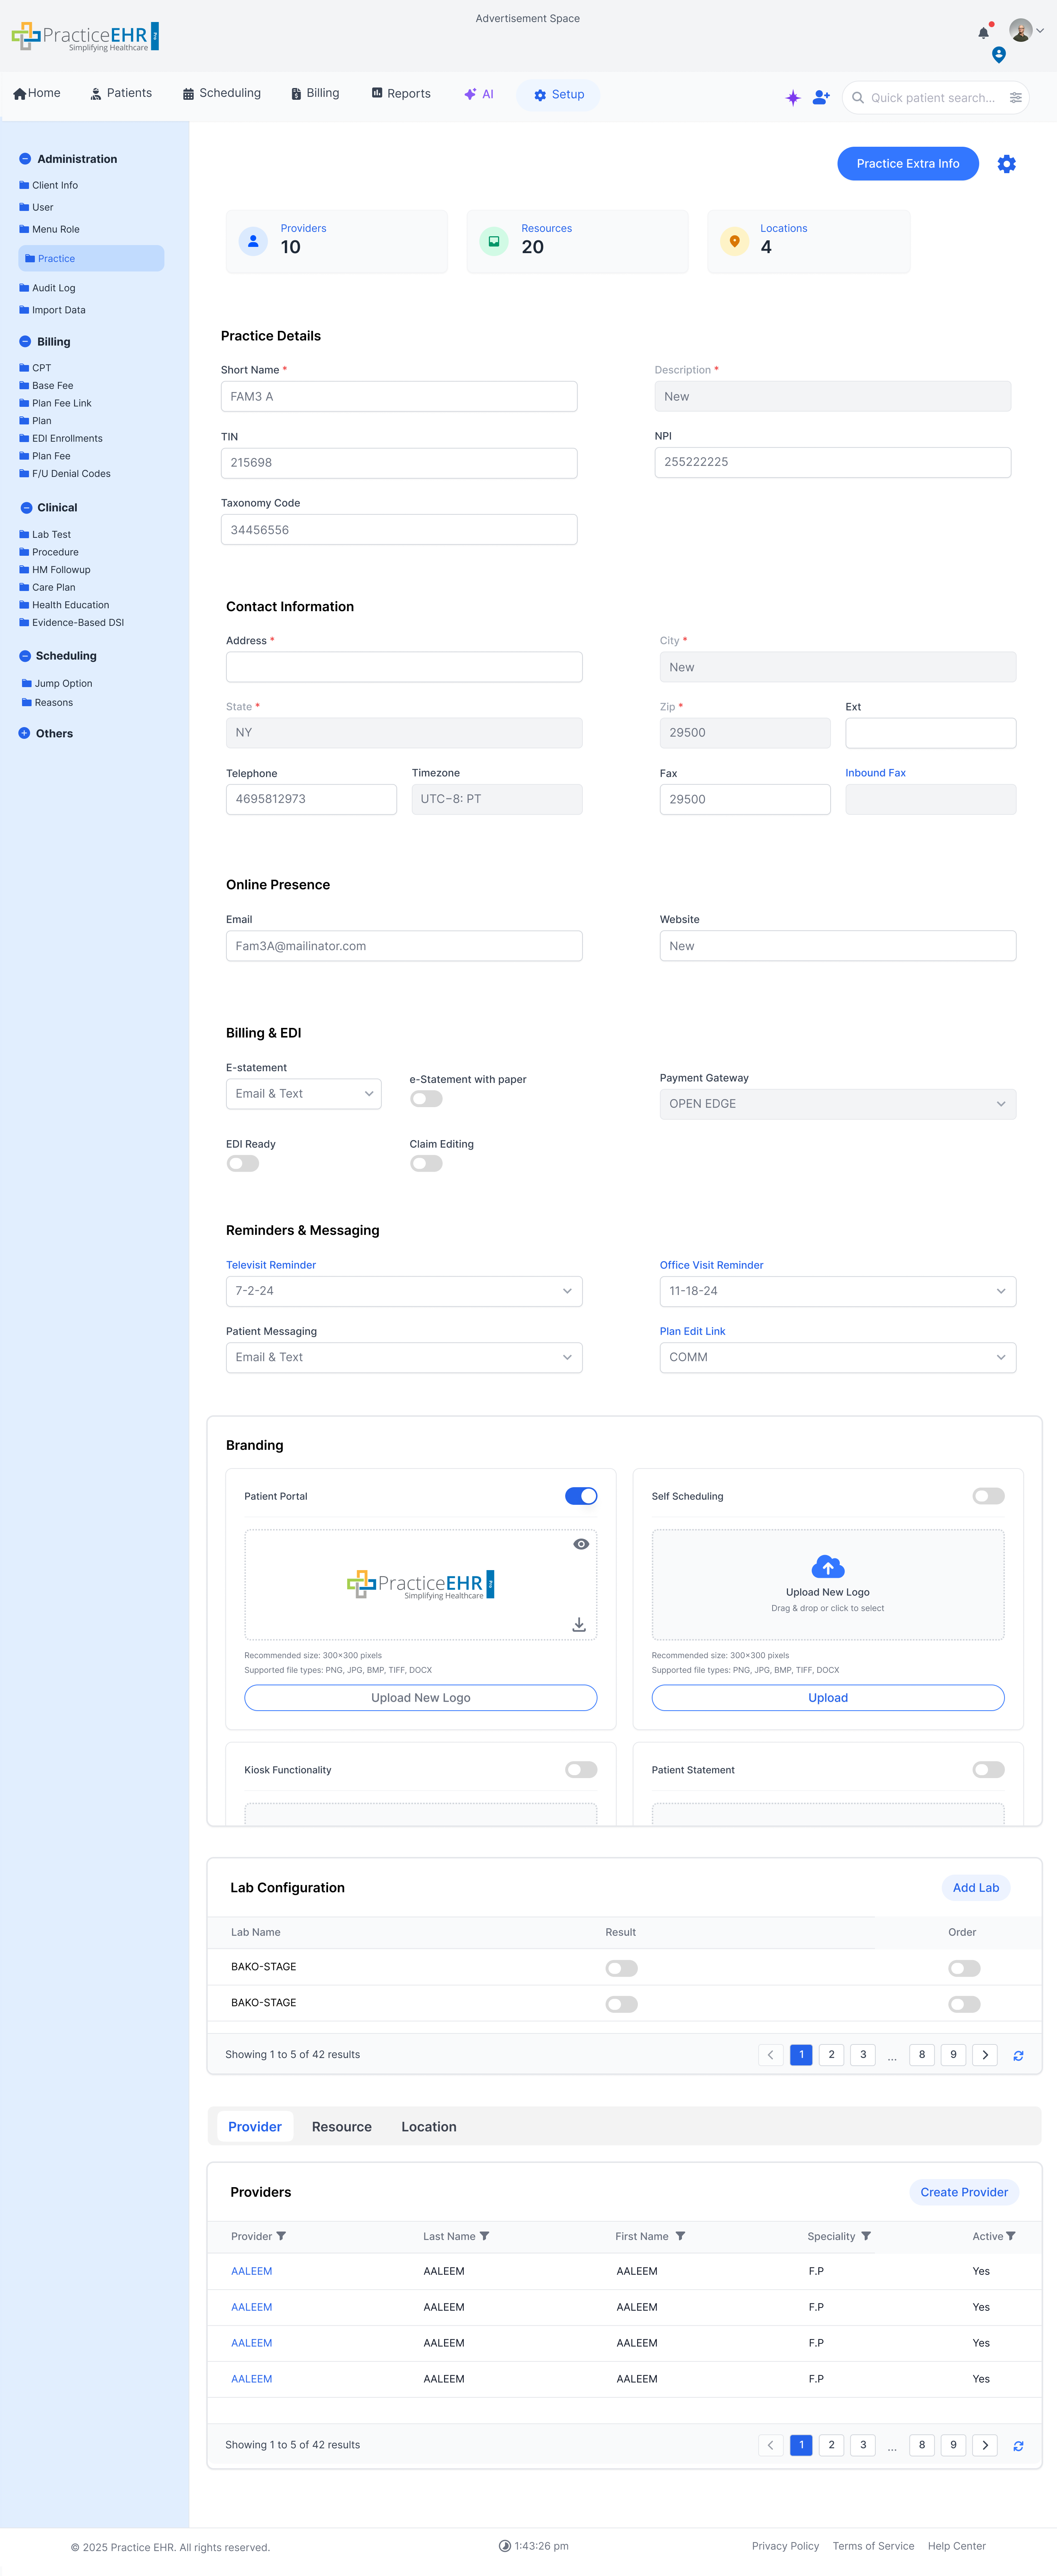Download the Patient Portal logo
Screen dimensions: 1057x2576
[x=579, y=1625]
